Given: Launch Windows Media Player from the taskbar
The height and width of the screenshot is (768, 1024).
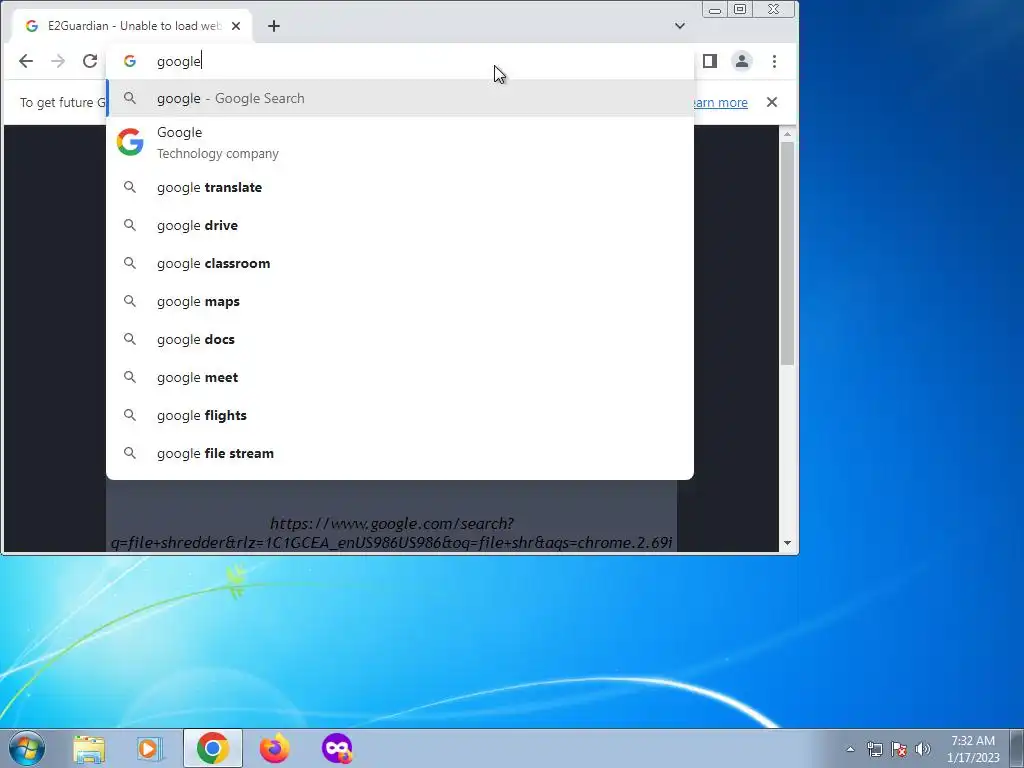Looking at the screenshot, I should [x=150, y=748].
